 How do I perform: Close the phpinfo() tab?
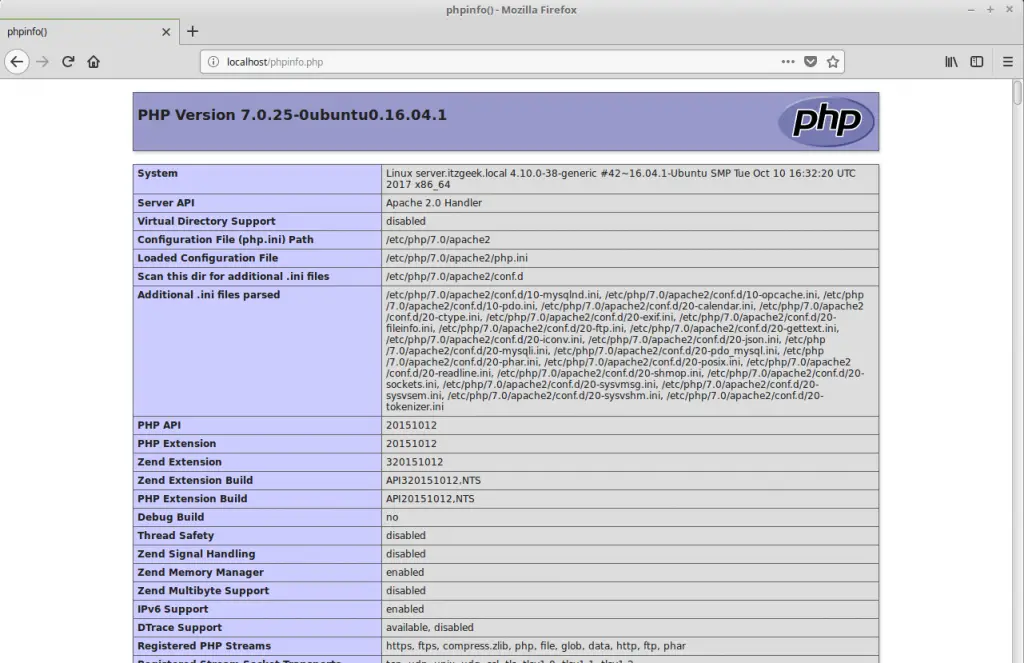click(x=166, y=31)
